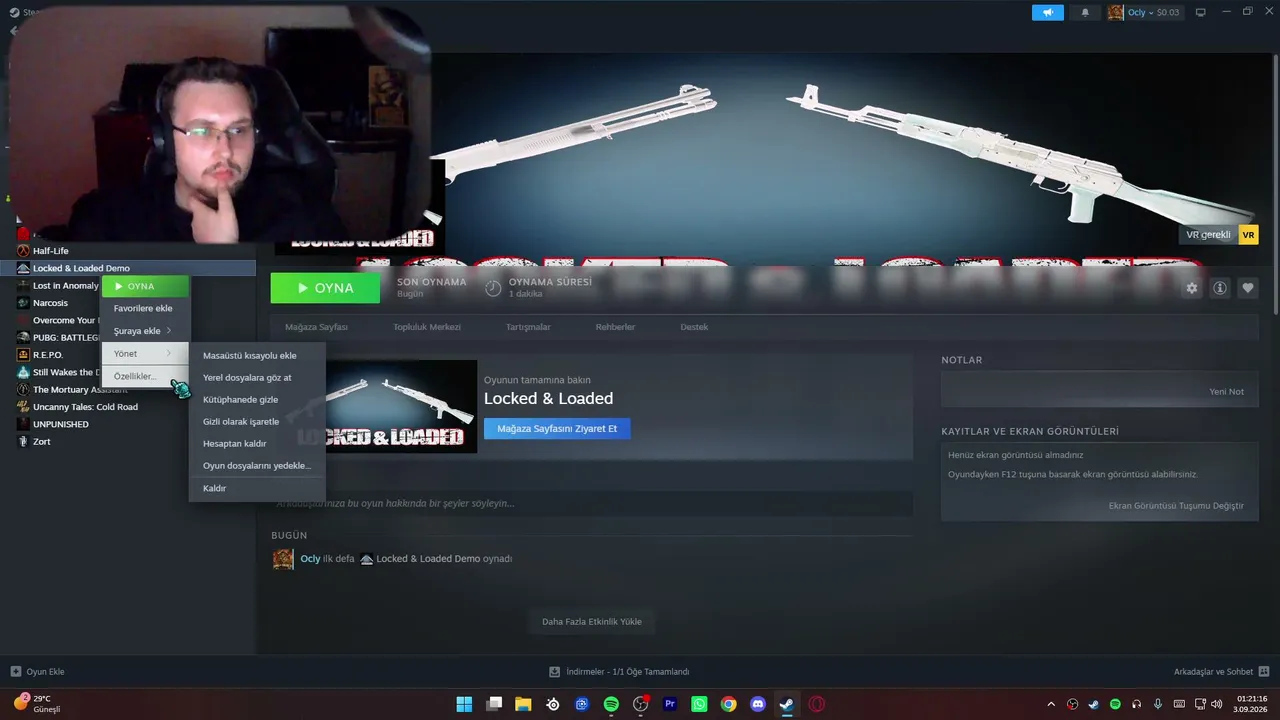Click Daha Fazla Etkinlik Yükle button
The width and height of the screenshot is (1280, 720).
click(x=592, y=621)
